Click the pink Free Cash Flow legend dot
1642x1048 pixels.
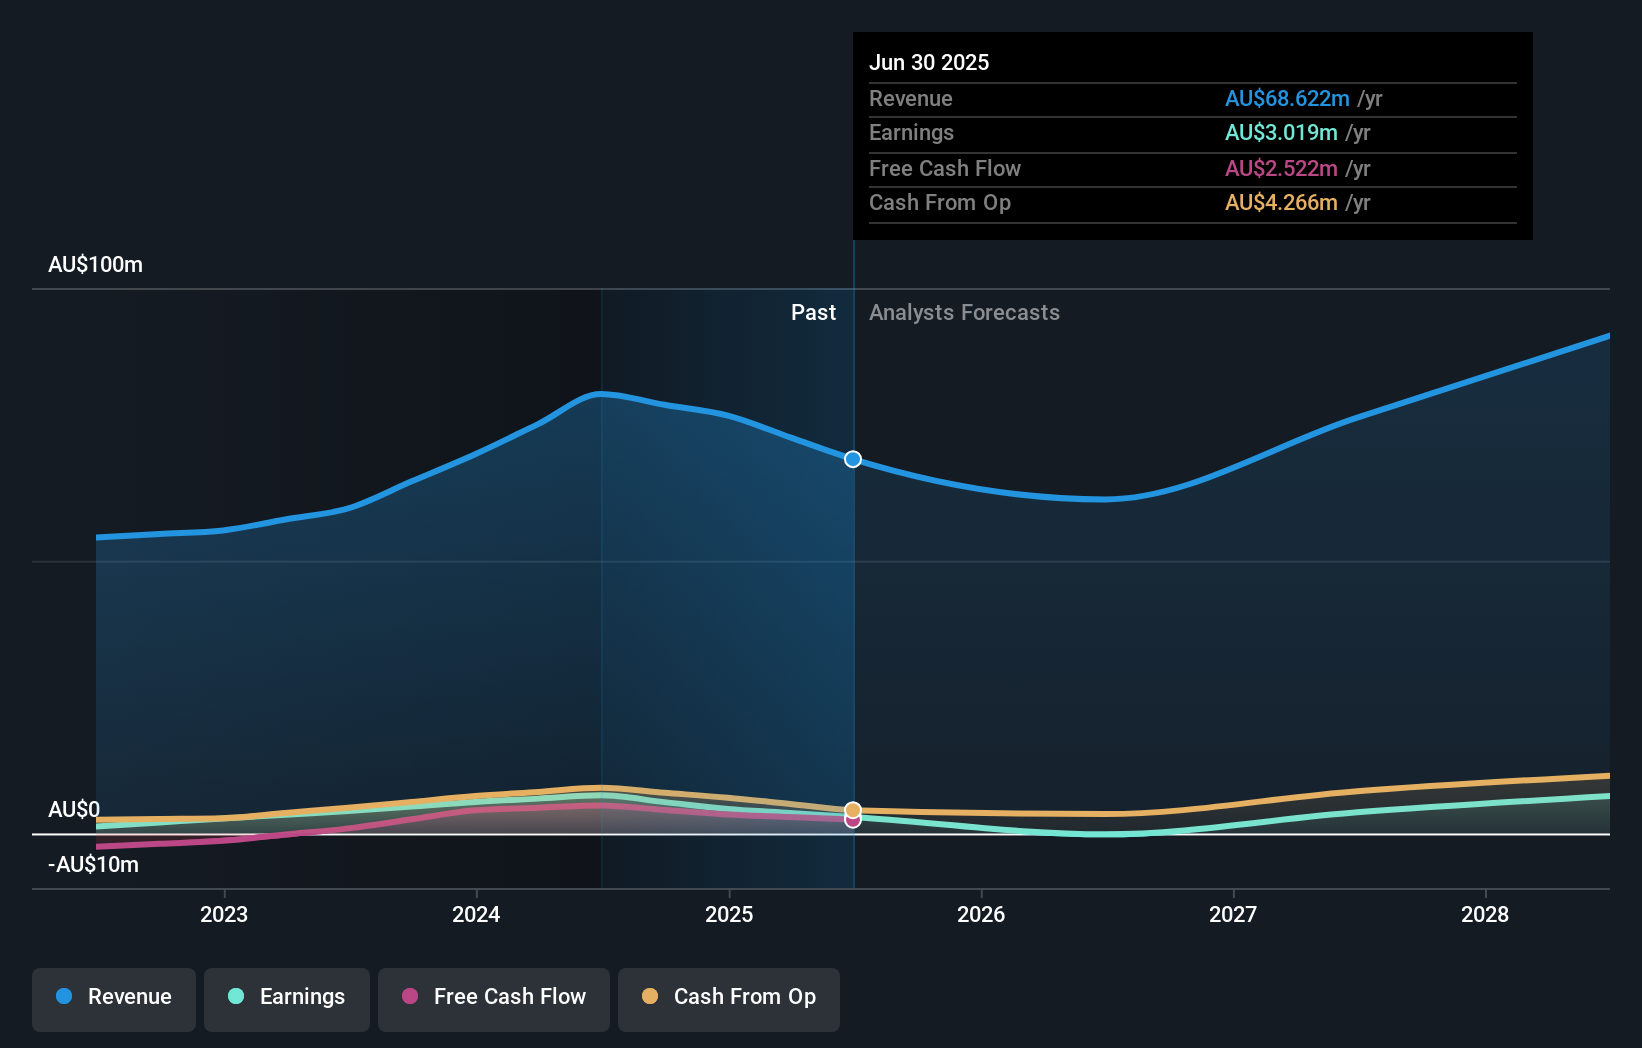(410, 997)
